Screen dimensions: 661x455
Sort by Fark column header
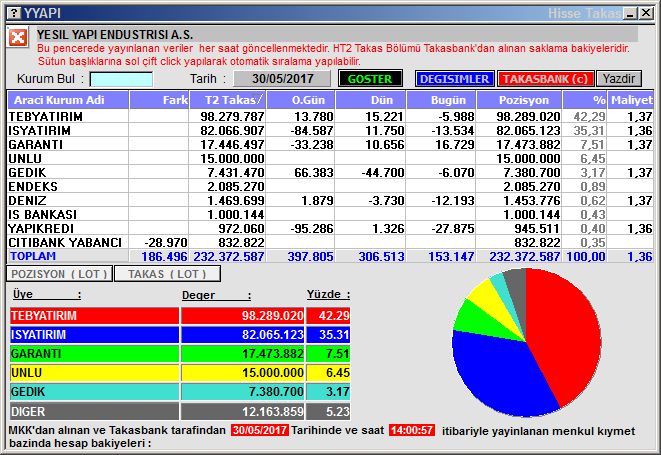(159, 100)
